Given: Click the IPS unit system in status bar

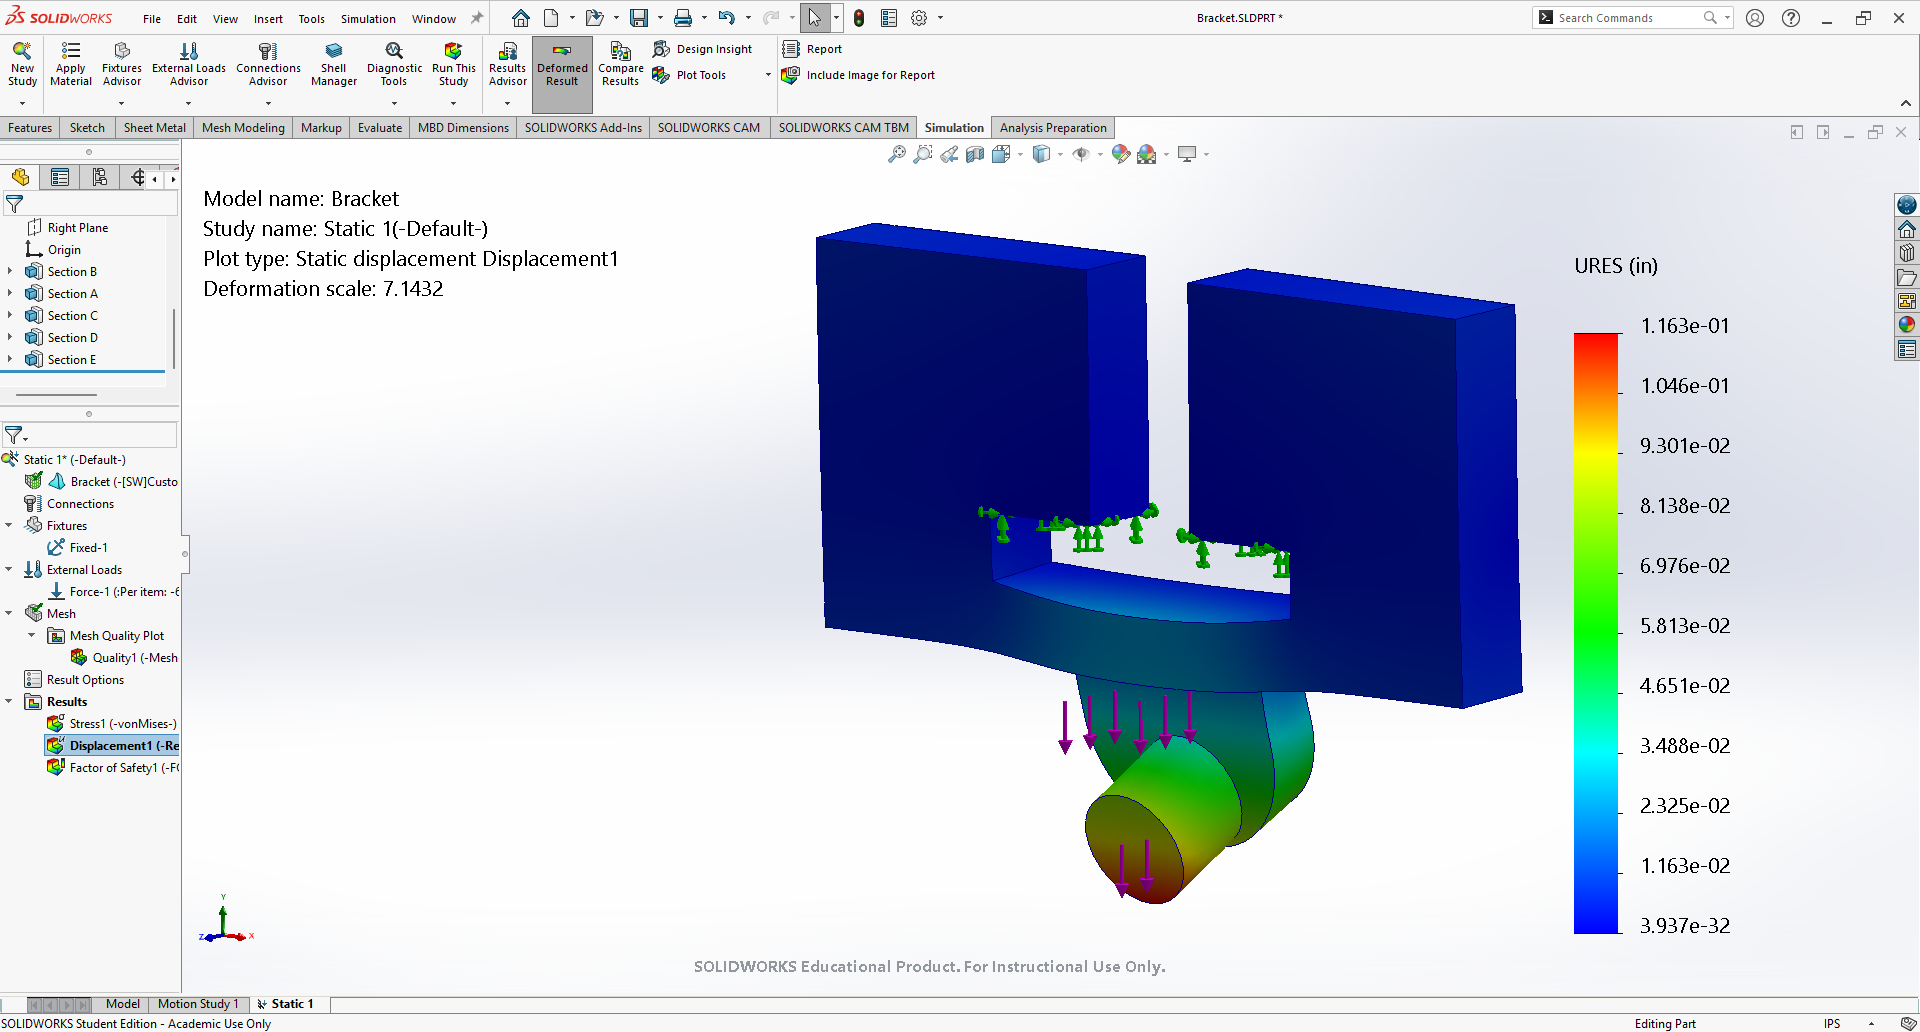Looking at the screenshot, I should point(1832,1023).
